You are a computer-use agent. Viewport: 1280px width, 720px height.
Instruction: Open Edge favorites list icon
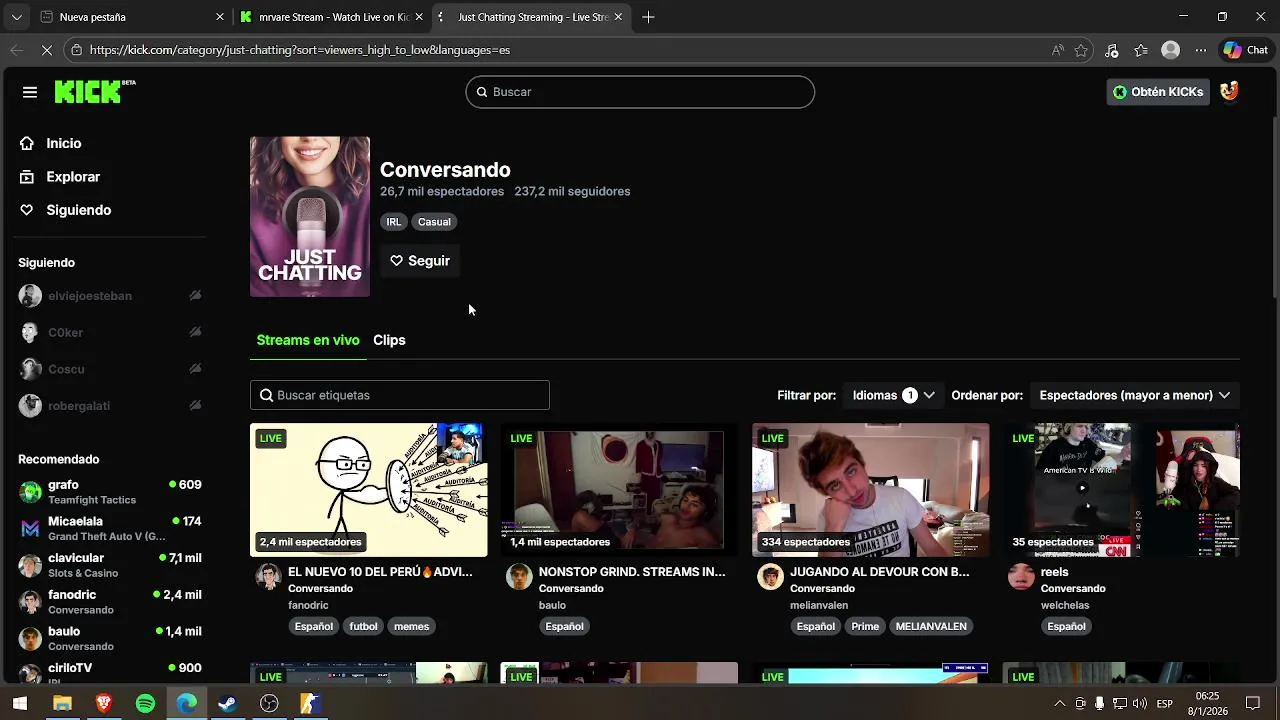[1141, 50]
